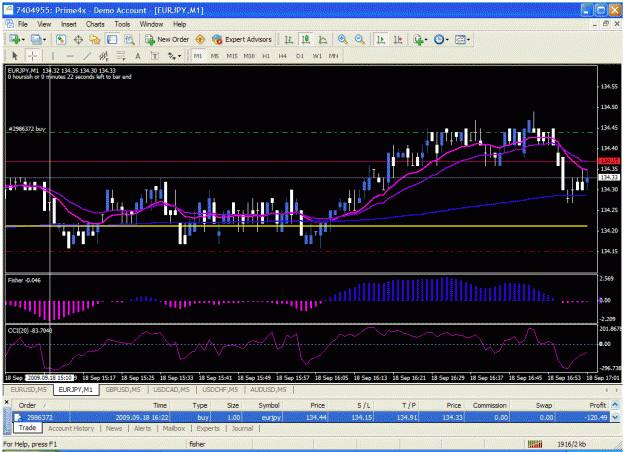Switch to the GBPUSD,M5 chart tab
The image size is (625, 452).
point(123,389)
